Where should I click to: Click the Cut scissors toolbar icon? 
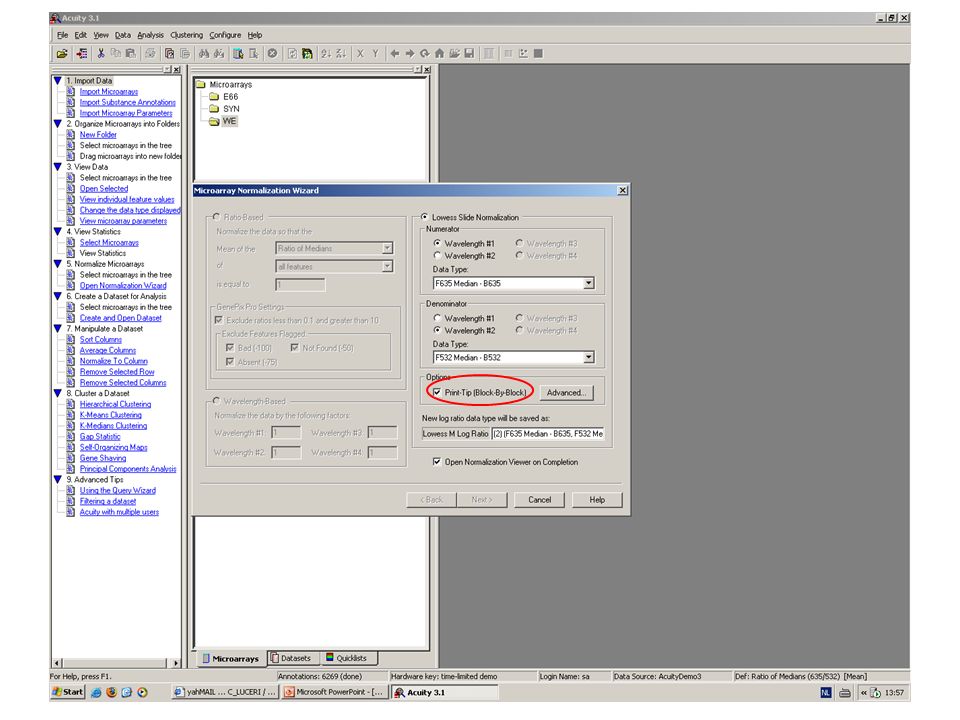(x=101, y=54)
